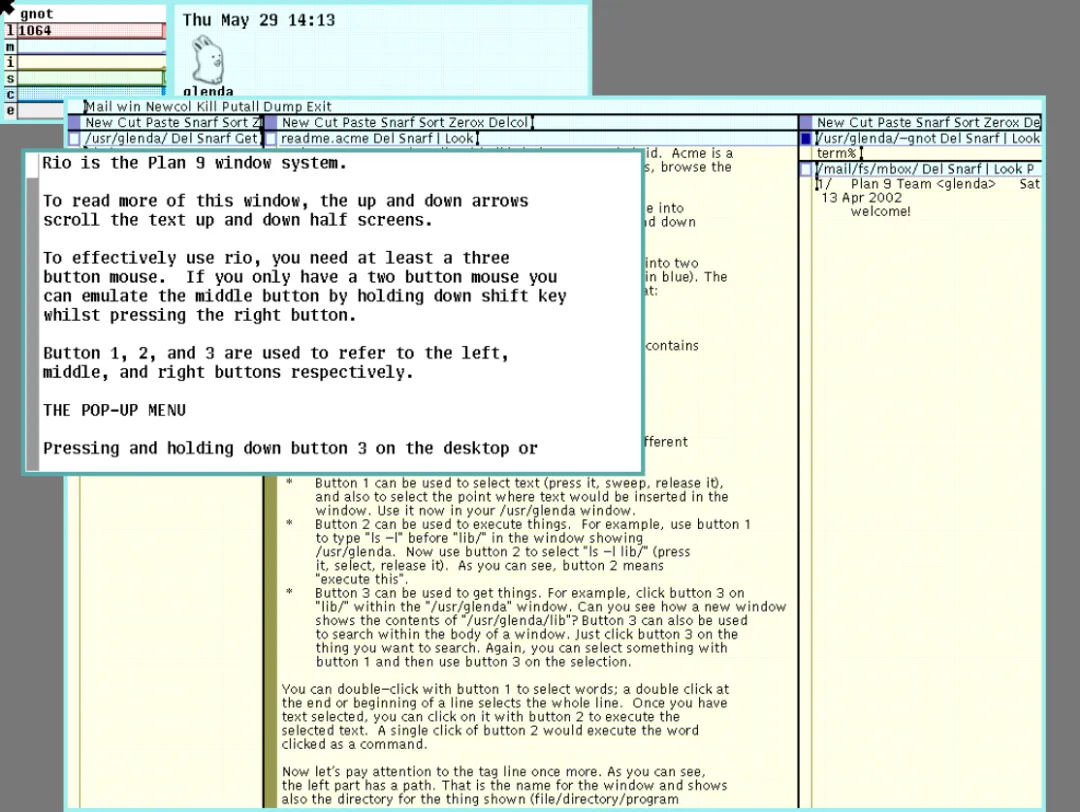The height and width of the screenshot is (812, 1080).
Task: Click Del in the /mail/fs/mbox/ window tag
Action: pyautogui.click(x=933, y=169)
